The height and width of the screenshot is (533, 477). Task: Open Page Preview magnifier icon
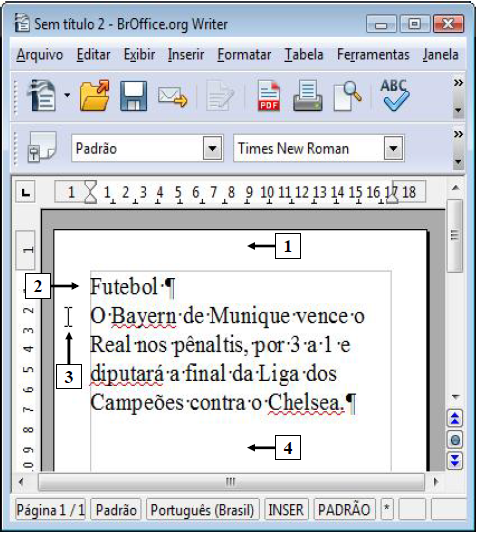[347, 96]
